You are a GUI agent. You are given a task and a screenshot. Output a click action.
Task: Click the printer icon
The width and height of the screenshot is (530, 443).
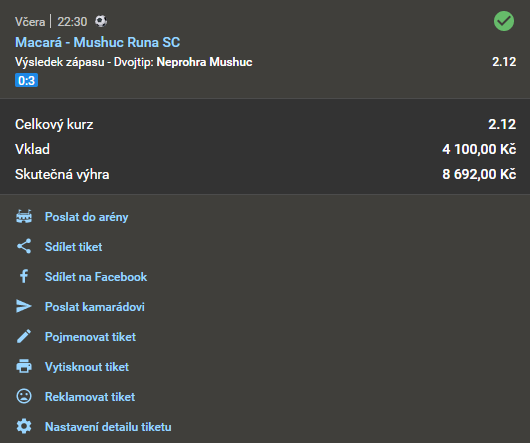[24, 366]
